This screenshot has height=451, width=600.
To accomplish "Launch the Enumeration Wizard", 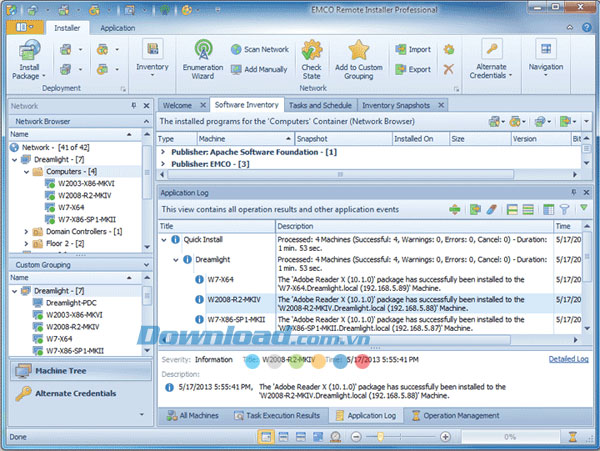I will (203, 59).
